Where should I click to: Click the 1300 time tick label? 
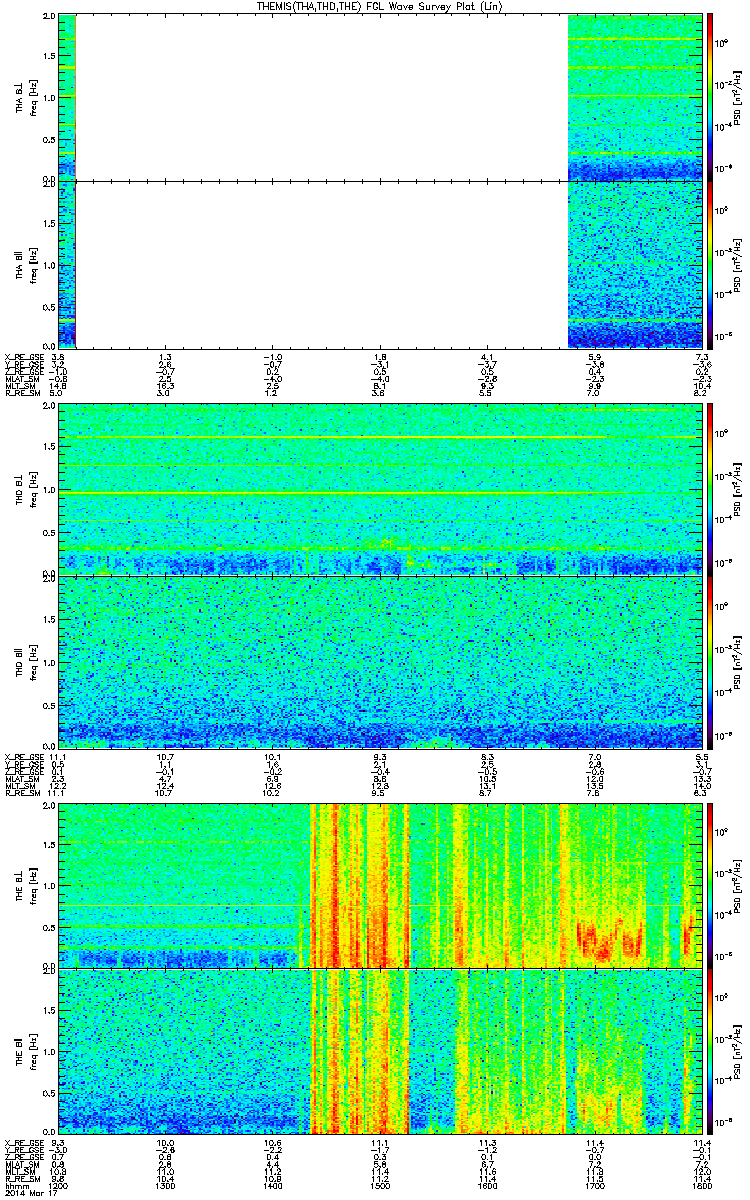(166, 1187)
